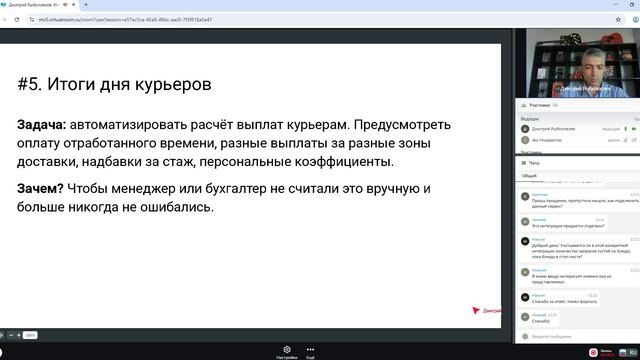Minimize the browser window
The width and height of the screenshot is (640, 360).
[x=616, y=4]
